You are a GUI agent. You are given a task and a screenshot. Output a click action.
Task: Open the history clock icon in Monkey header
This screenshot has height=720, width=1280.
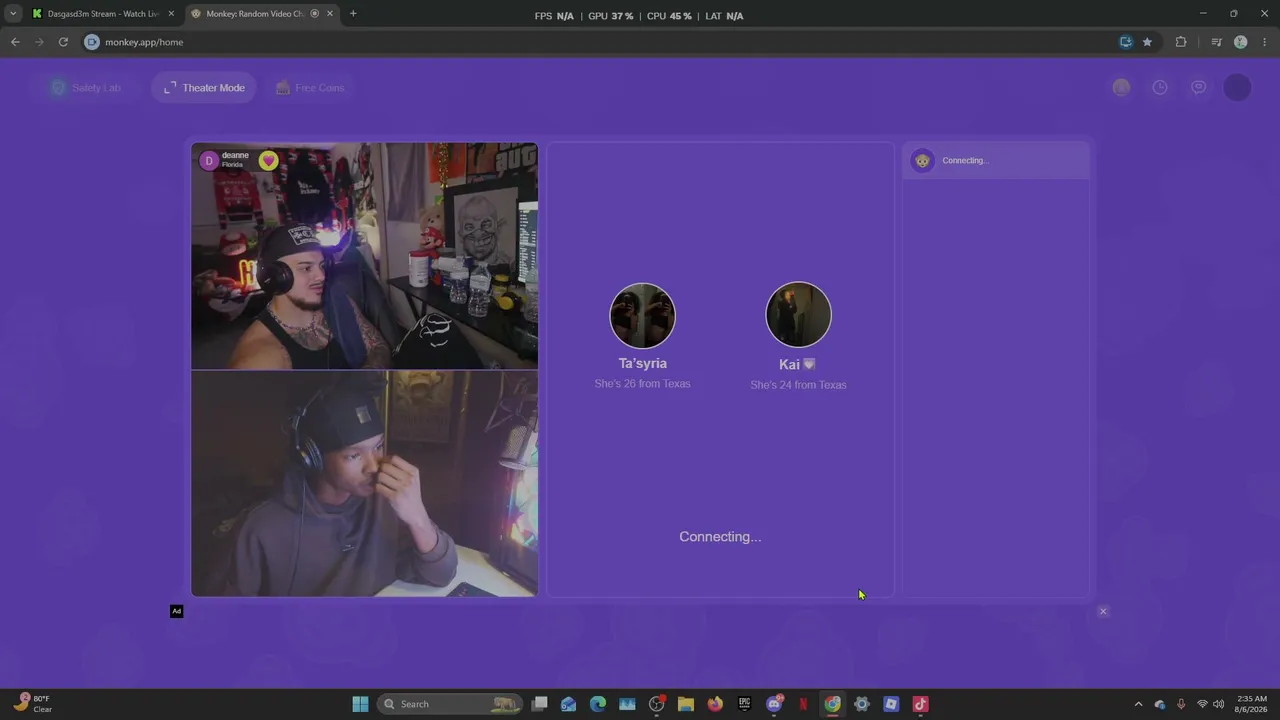(1160, 87)
